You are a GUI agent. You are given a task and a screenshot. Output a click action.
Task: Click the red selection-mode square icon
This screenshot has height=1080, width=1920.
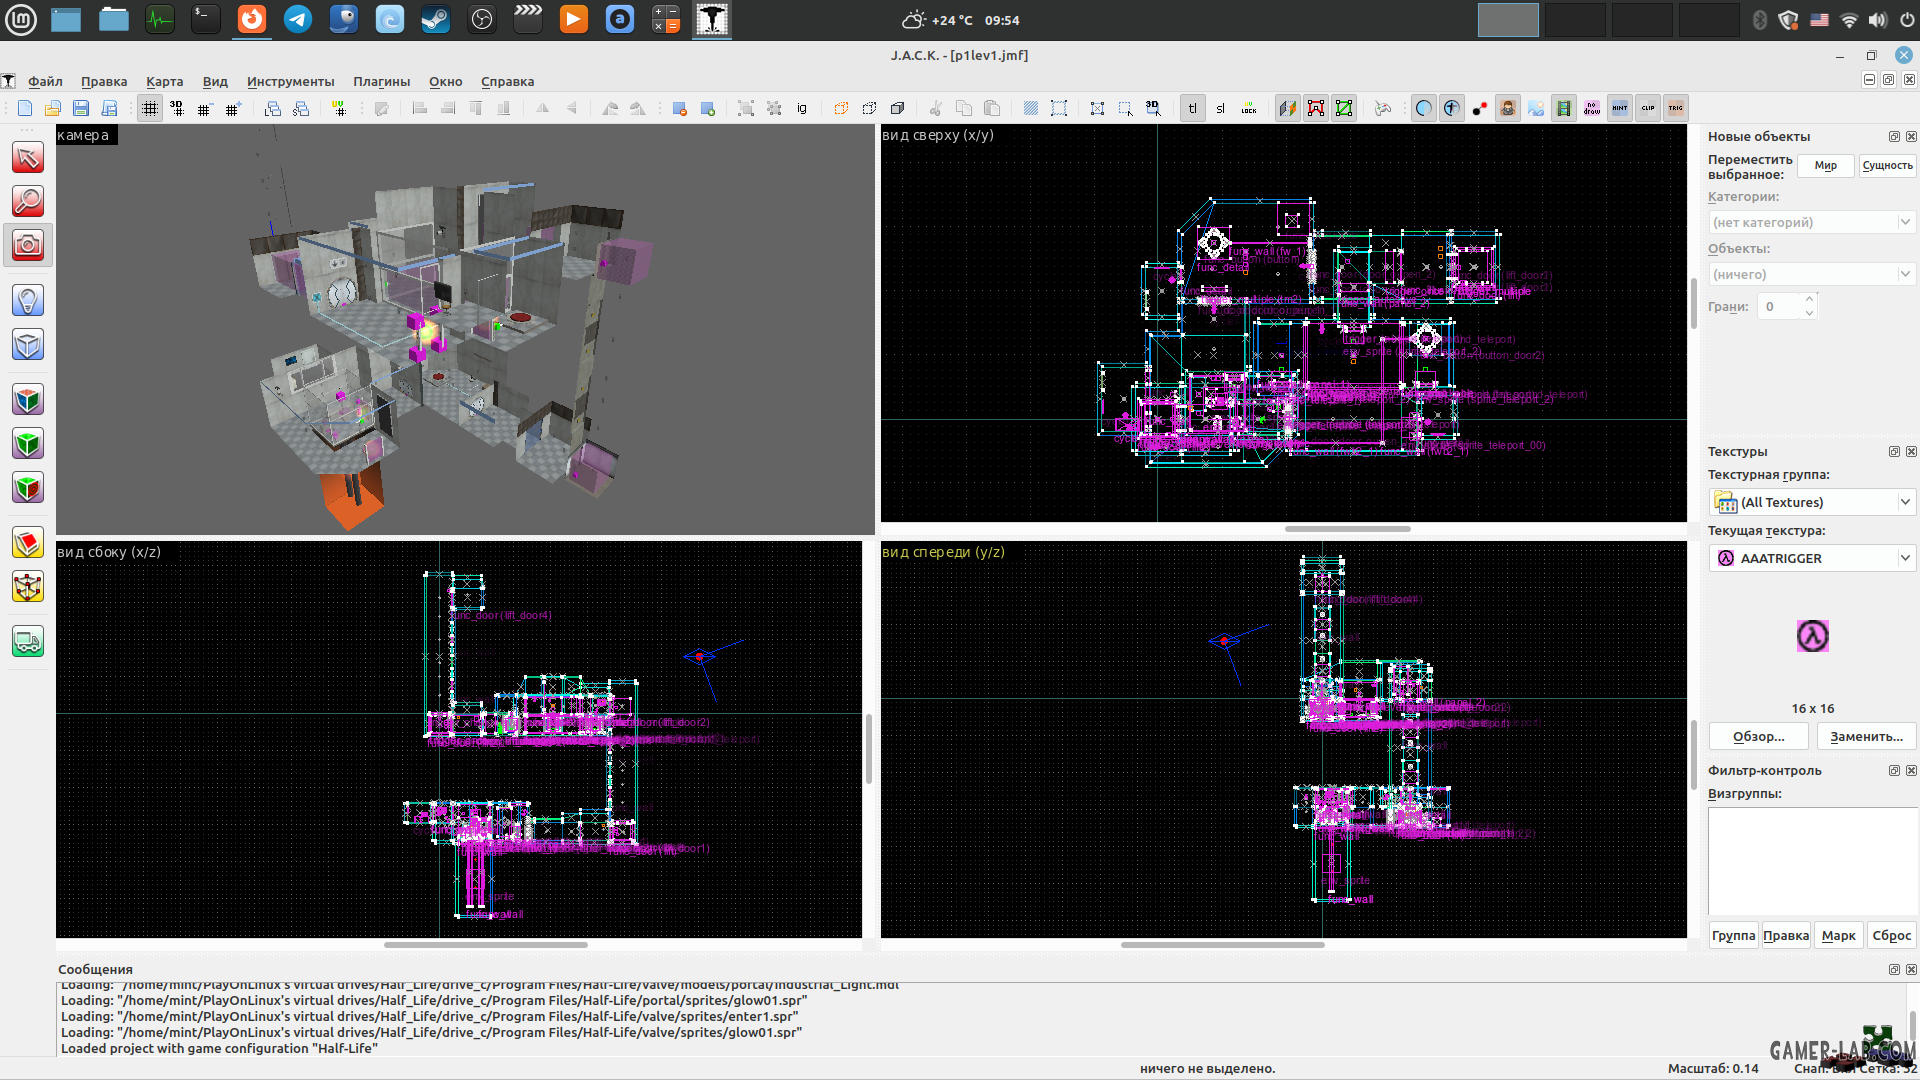(1316, 108)
